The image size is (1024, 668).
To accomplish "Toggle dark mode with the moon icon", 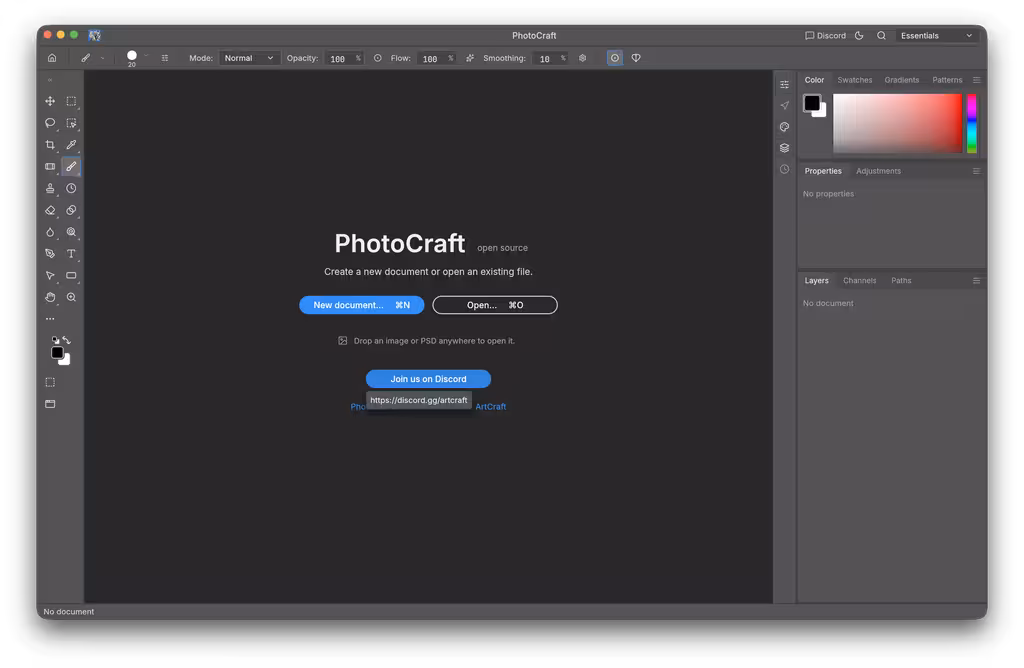I will click(859, 36).
